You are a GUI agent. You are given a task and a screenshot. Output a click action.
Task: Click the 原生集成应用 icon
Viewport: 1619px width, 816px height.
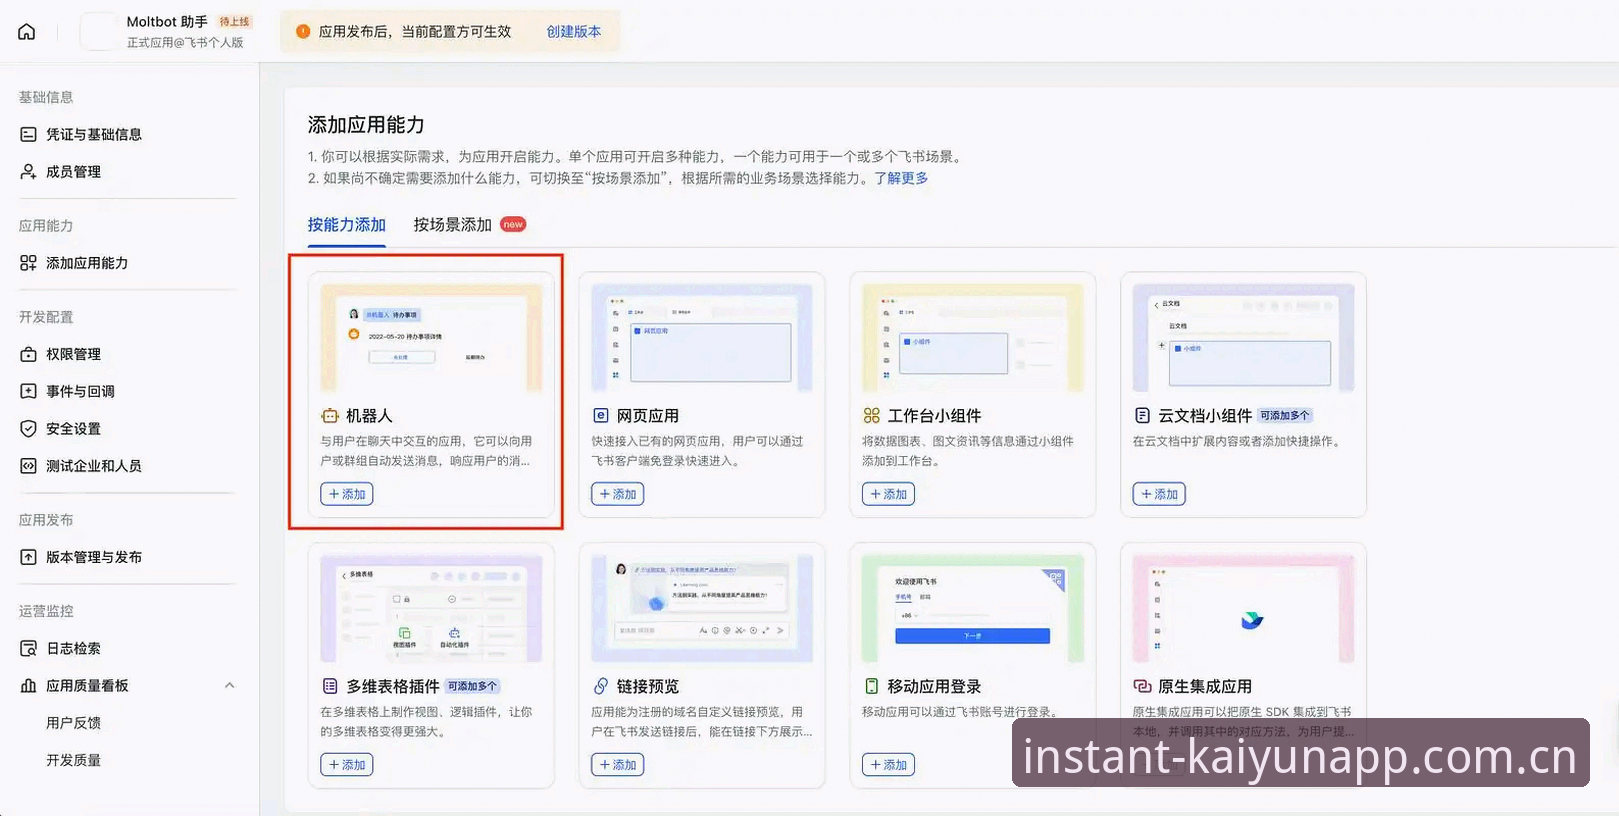1142,686
